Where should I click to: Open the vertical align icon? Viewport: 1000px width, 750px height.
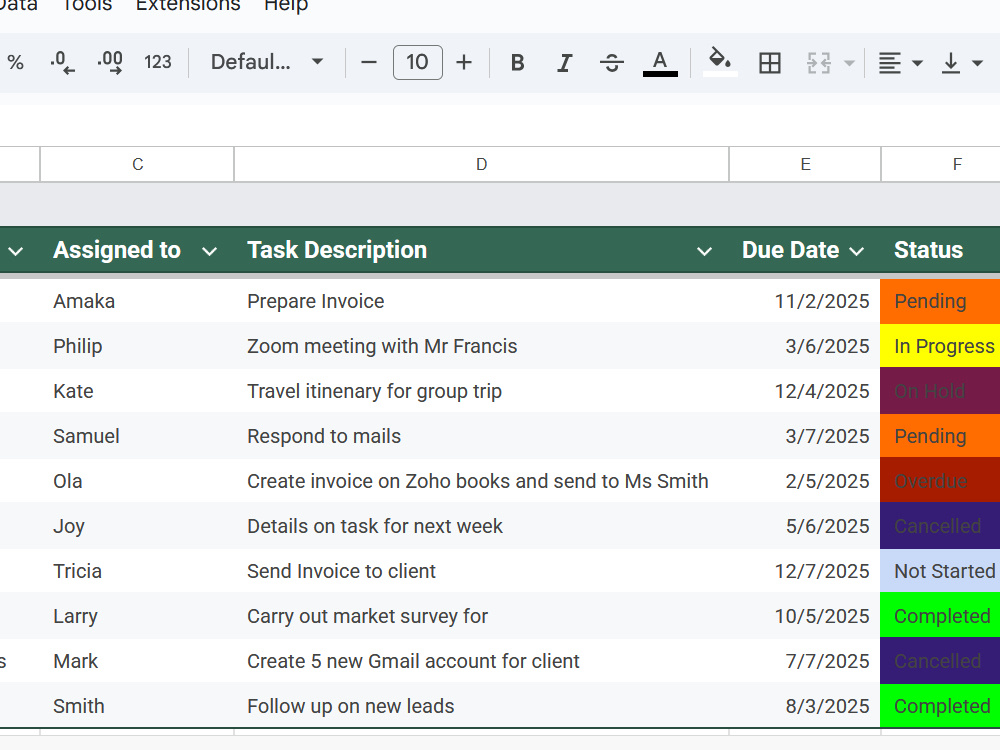point(950,62)
